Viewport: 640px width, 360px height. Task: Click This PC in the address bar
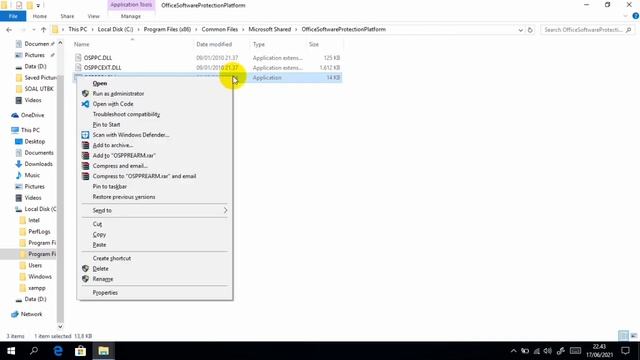coord(78,29)
